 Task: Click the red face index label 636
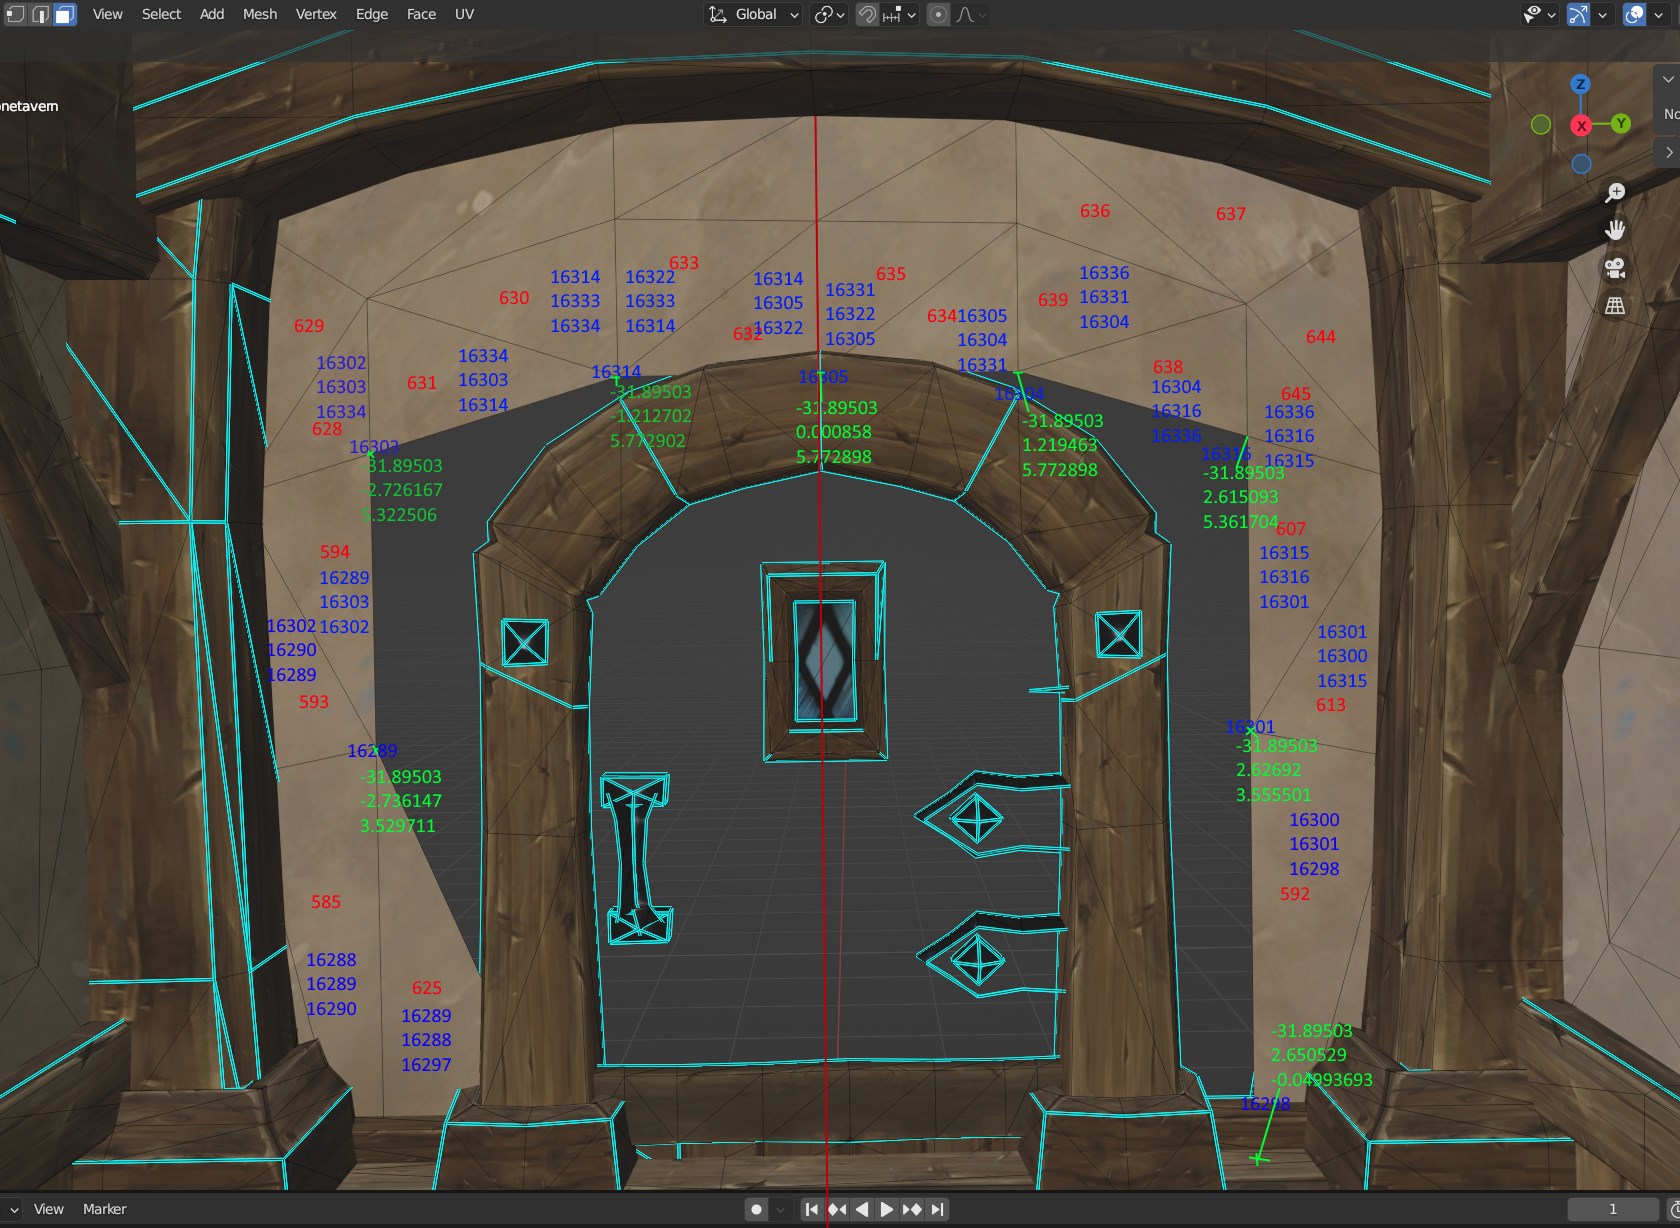(1095, 211)
